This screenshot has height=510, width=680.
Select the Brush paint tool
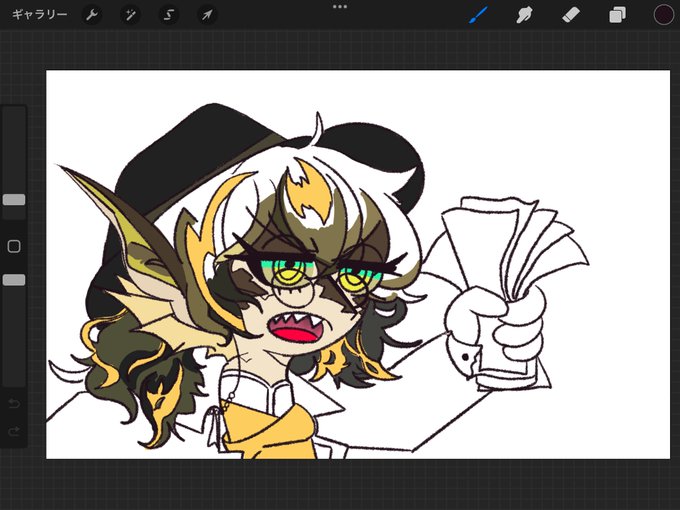pyautogui.click(x=479, y=15)
